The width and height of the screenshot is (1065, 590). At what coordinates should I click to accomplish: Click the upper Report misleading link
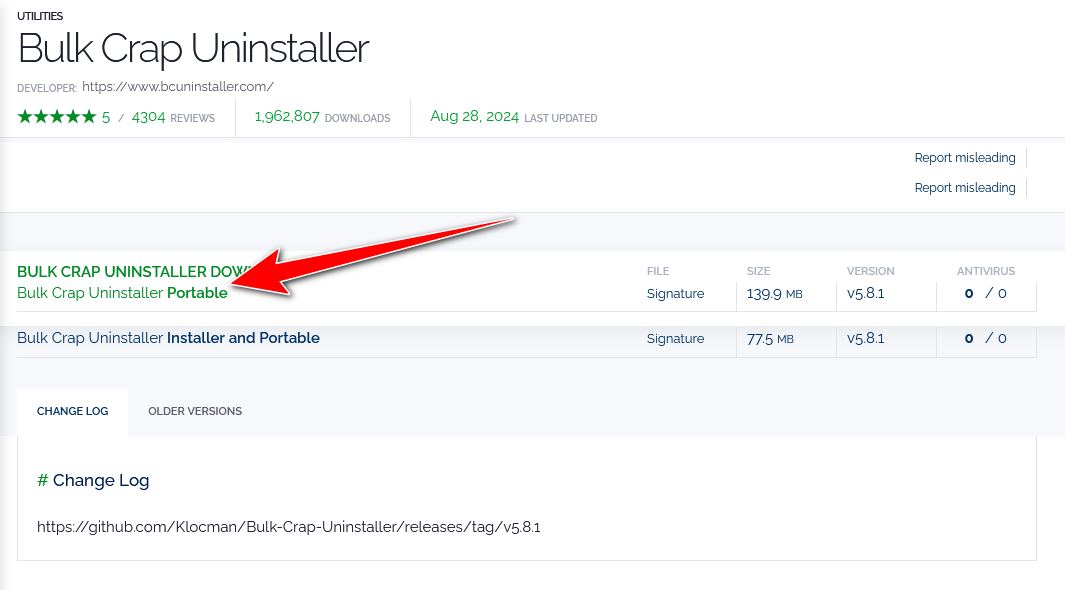click(x=964, y=158)
